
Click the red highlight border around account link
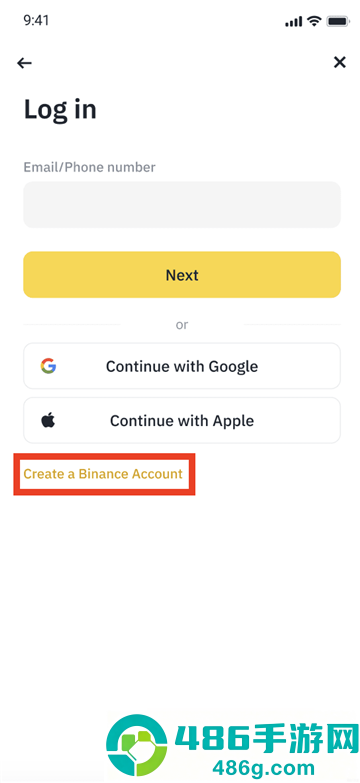click(x=104, y=474)
